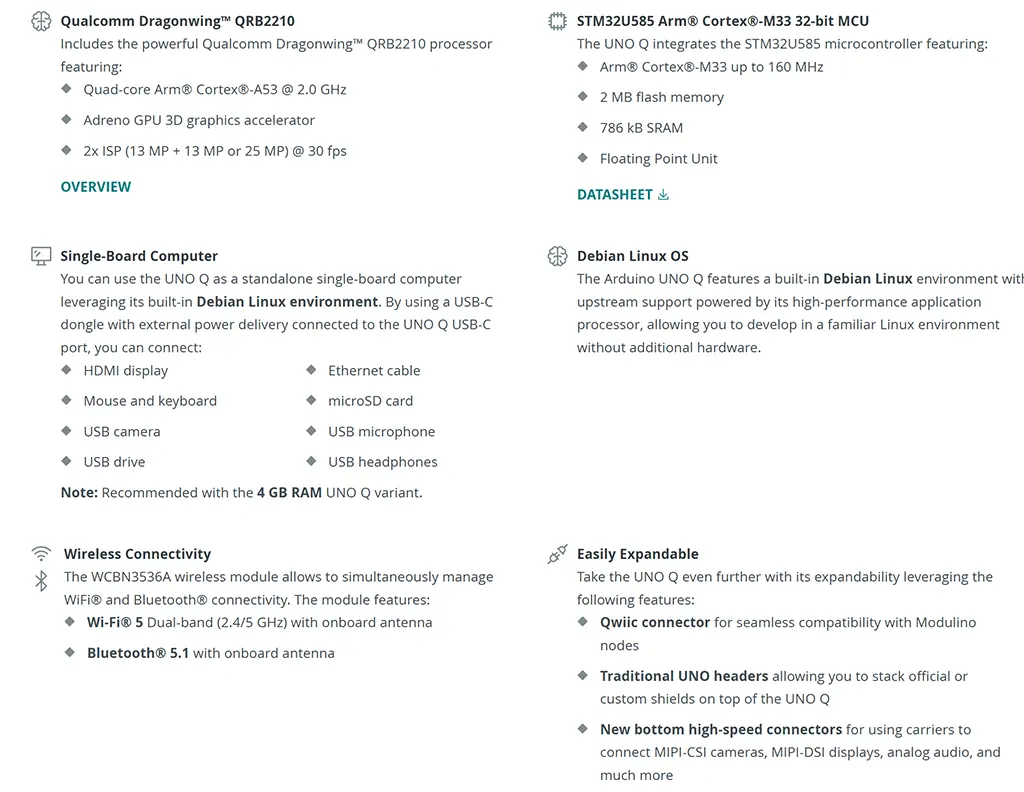Click the Easily Expandable plug icon
Image resolution: width=1024 pixels, height=792 pixels.
558,554
